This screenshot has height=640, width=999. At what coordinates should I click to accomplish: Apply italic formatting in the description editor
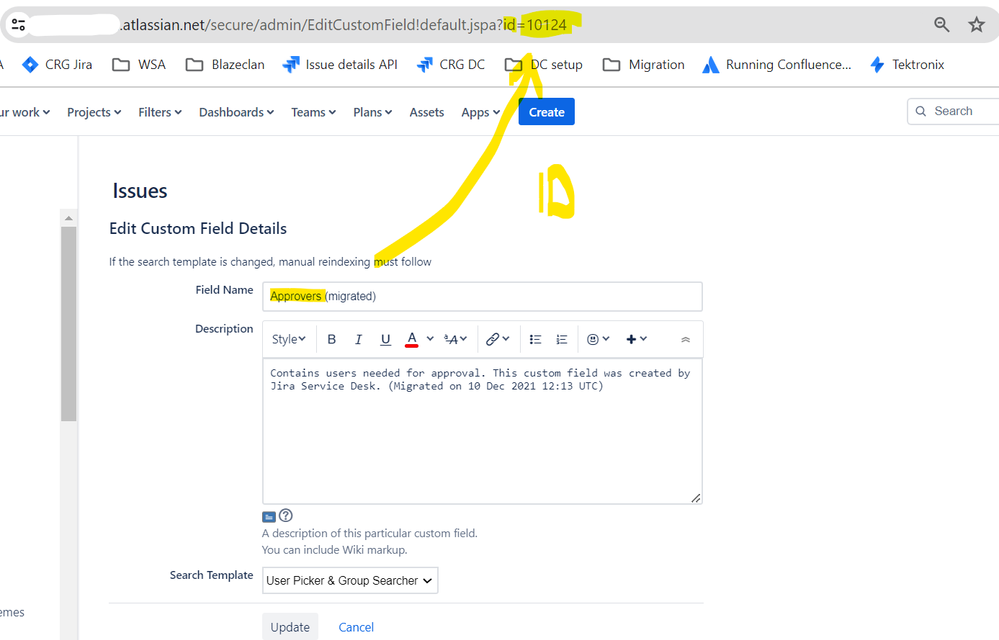[x=358, y=339]
